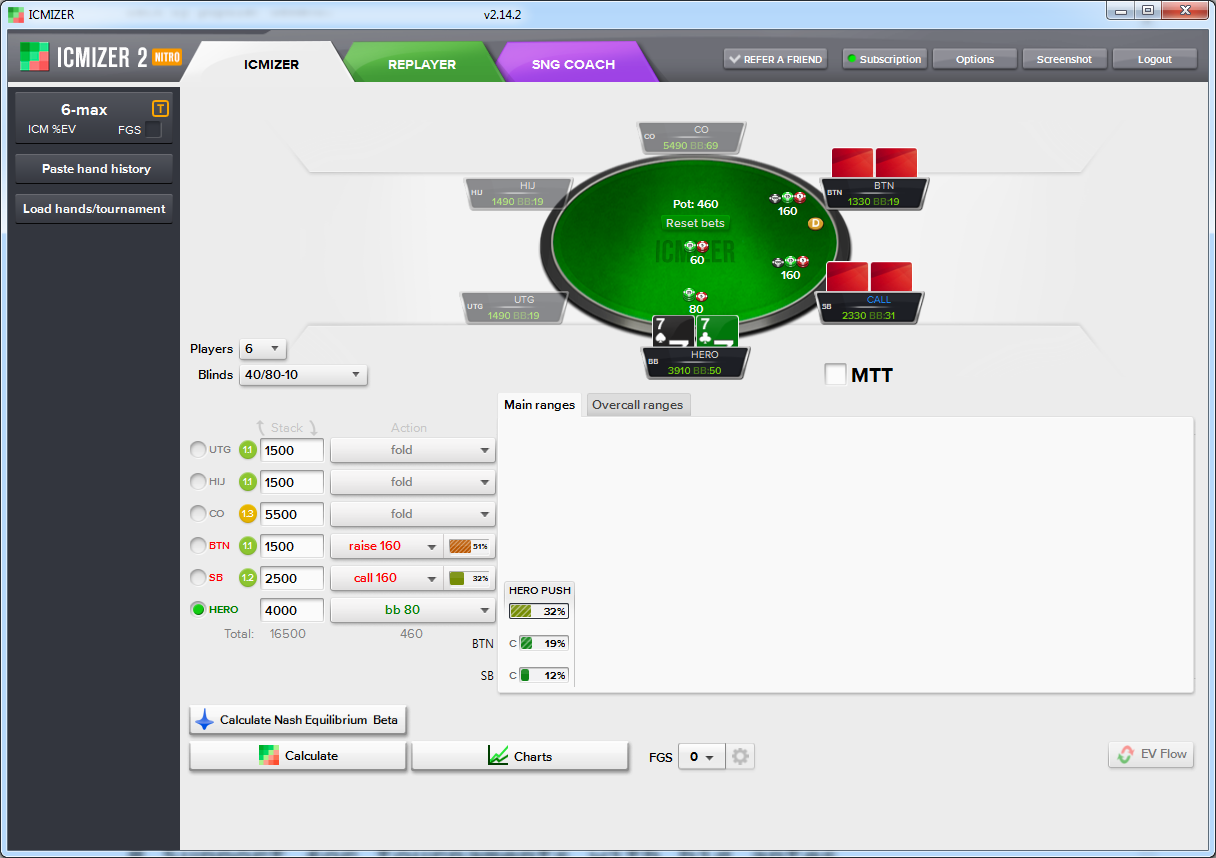Switch to the SNG COACH tab
Viewport: 1216px width, 858px height.
coord(573,64)
